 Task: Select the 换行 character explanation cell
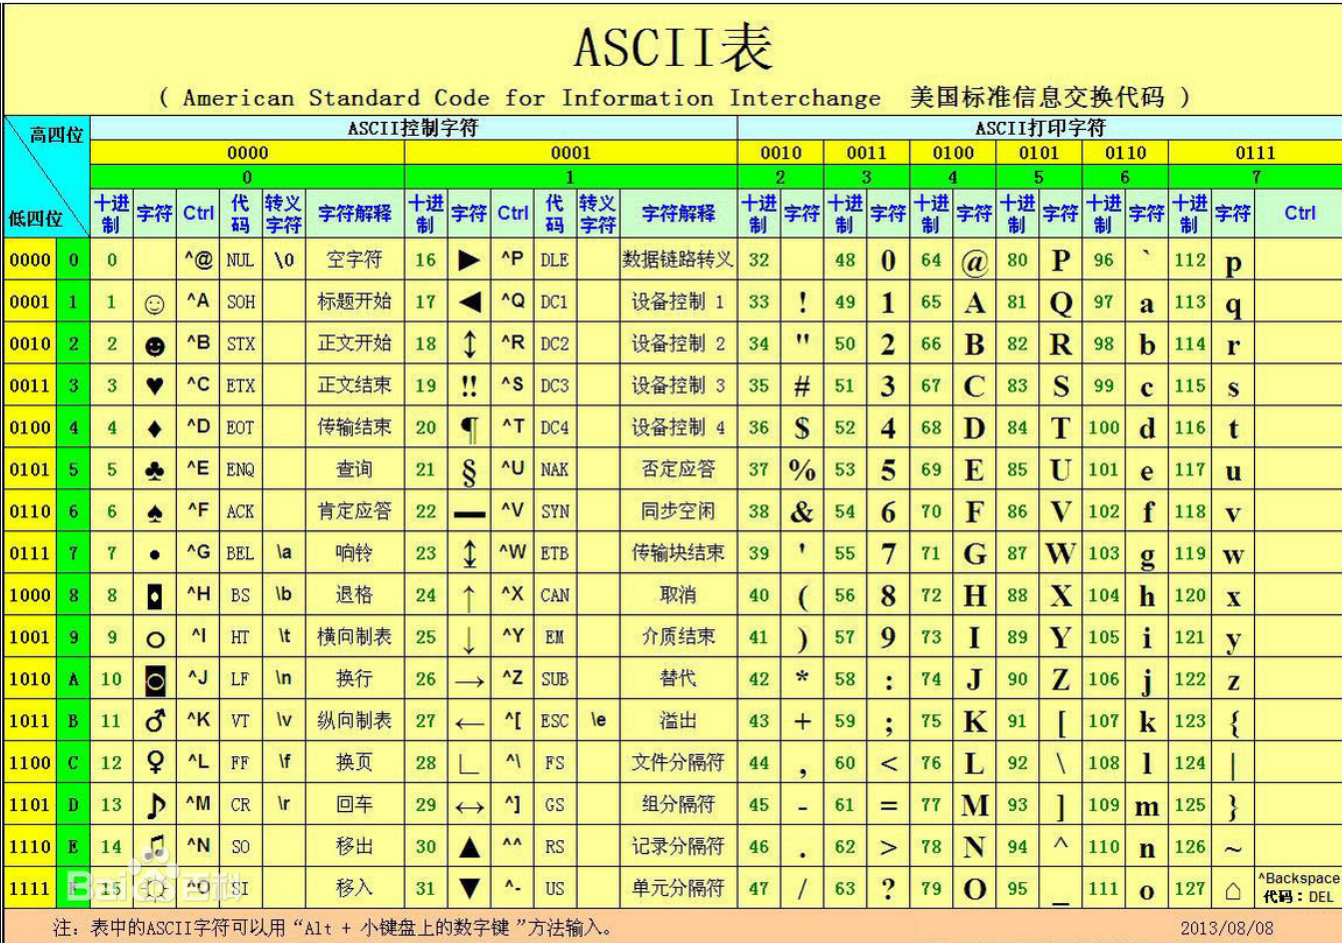[353, 679]
